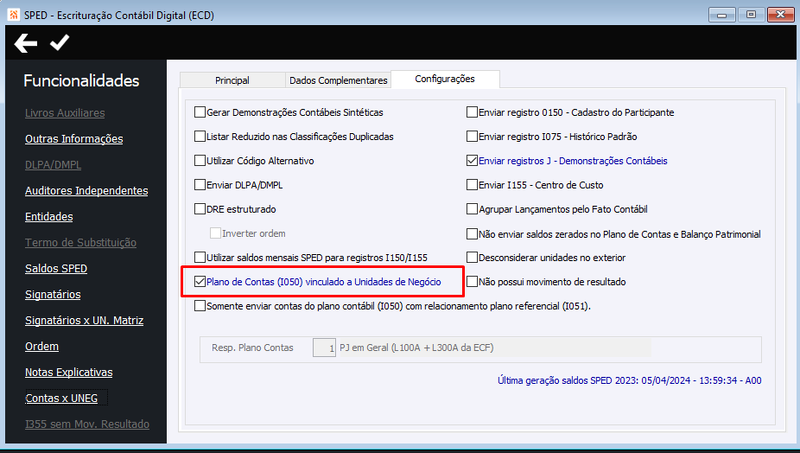Viewport: 800px width, 453px height.
Task: Open Saldos SPED link
Action: [x=56, y=268]
